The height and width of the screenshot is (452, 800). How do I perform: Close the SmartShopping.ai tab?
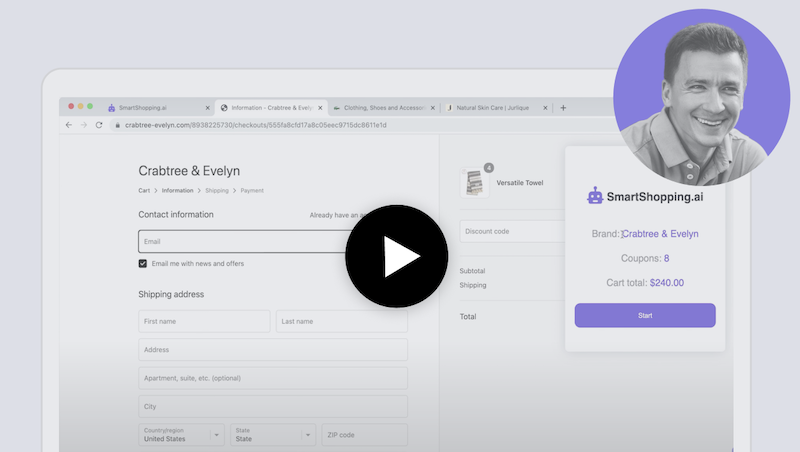tap(208, 108)
